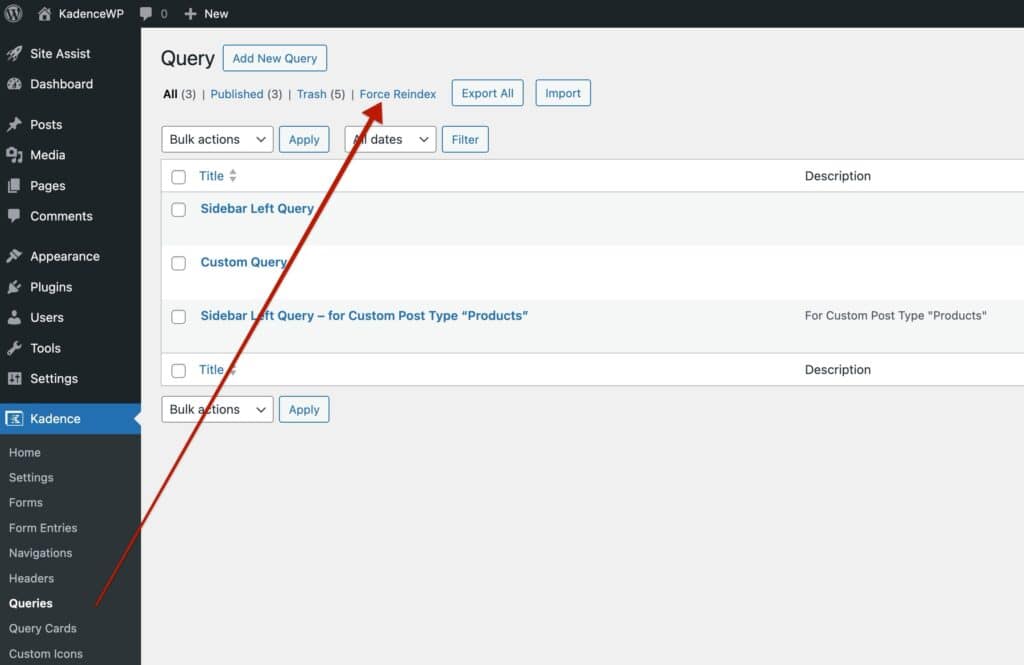The height and width of the screenshot is (665, 1024).
Task: Tick the checkbox for Sidebar Left Query
Action: point(178,209)
